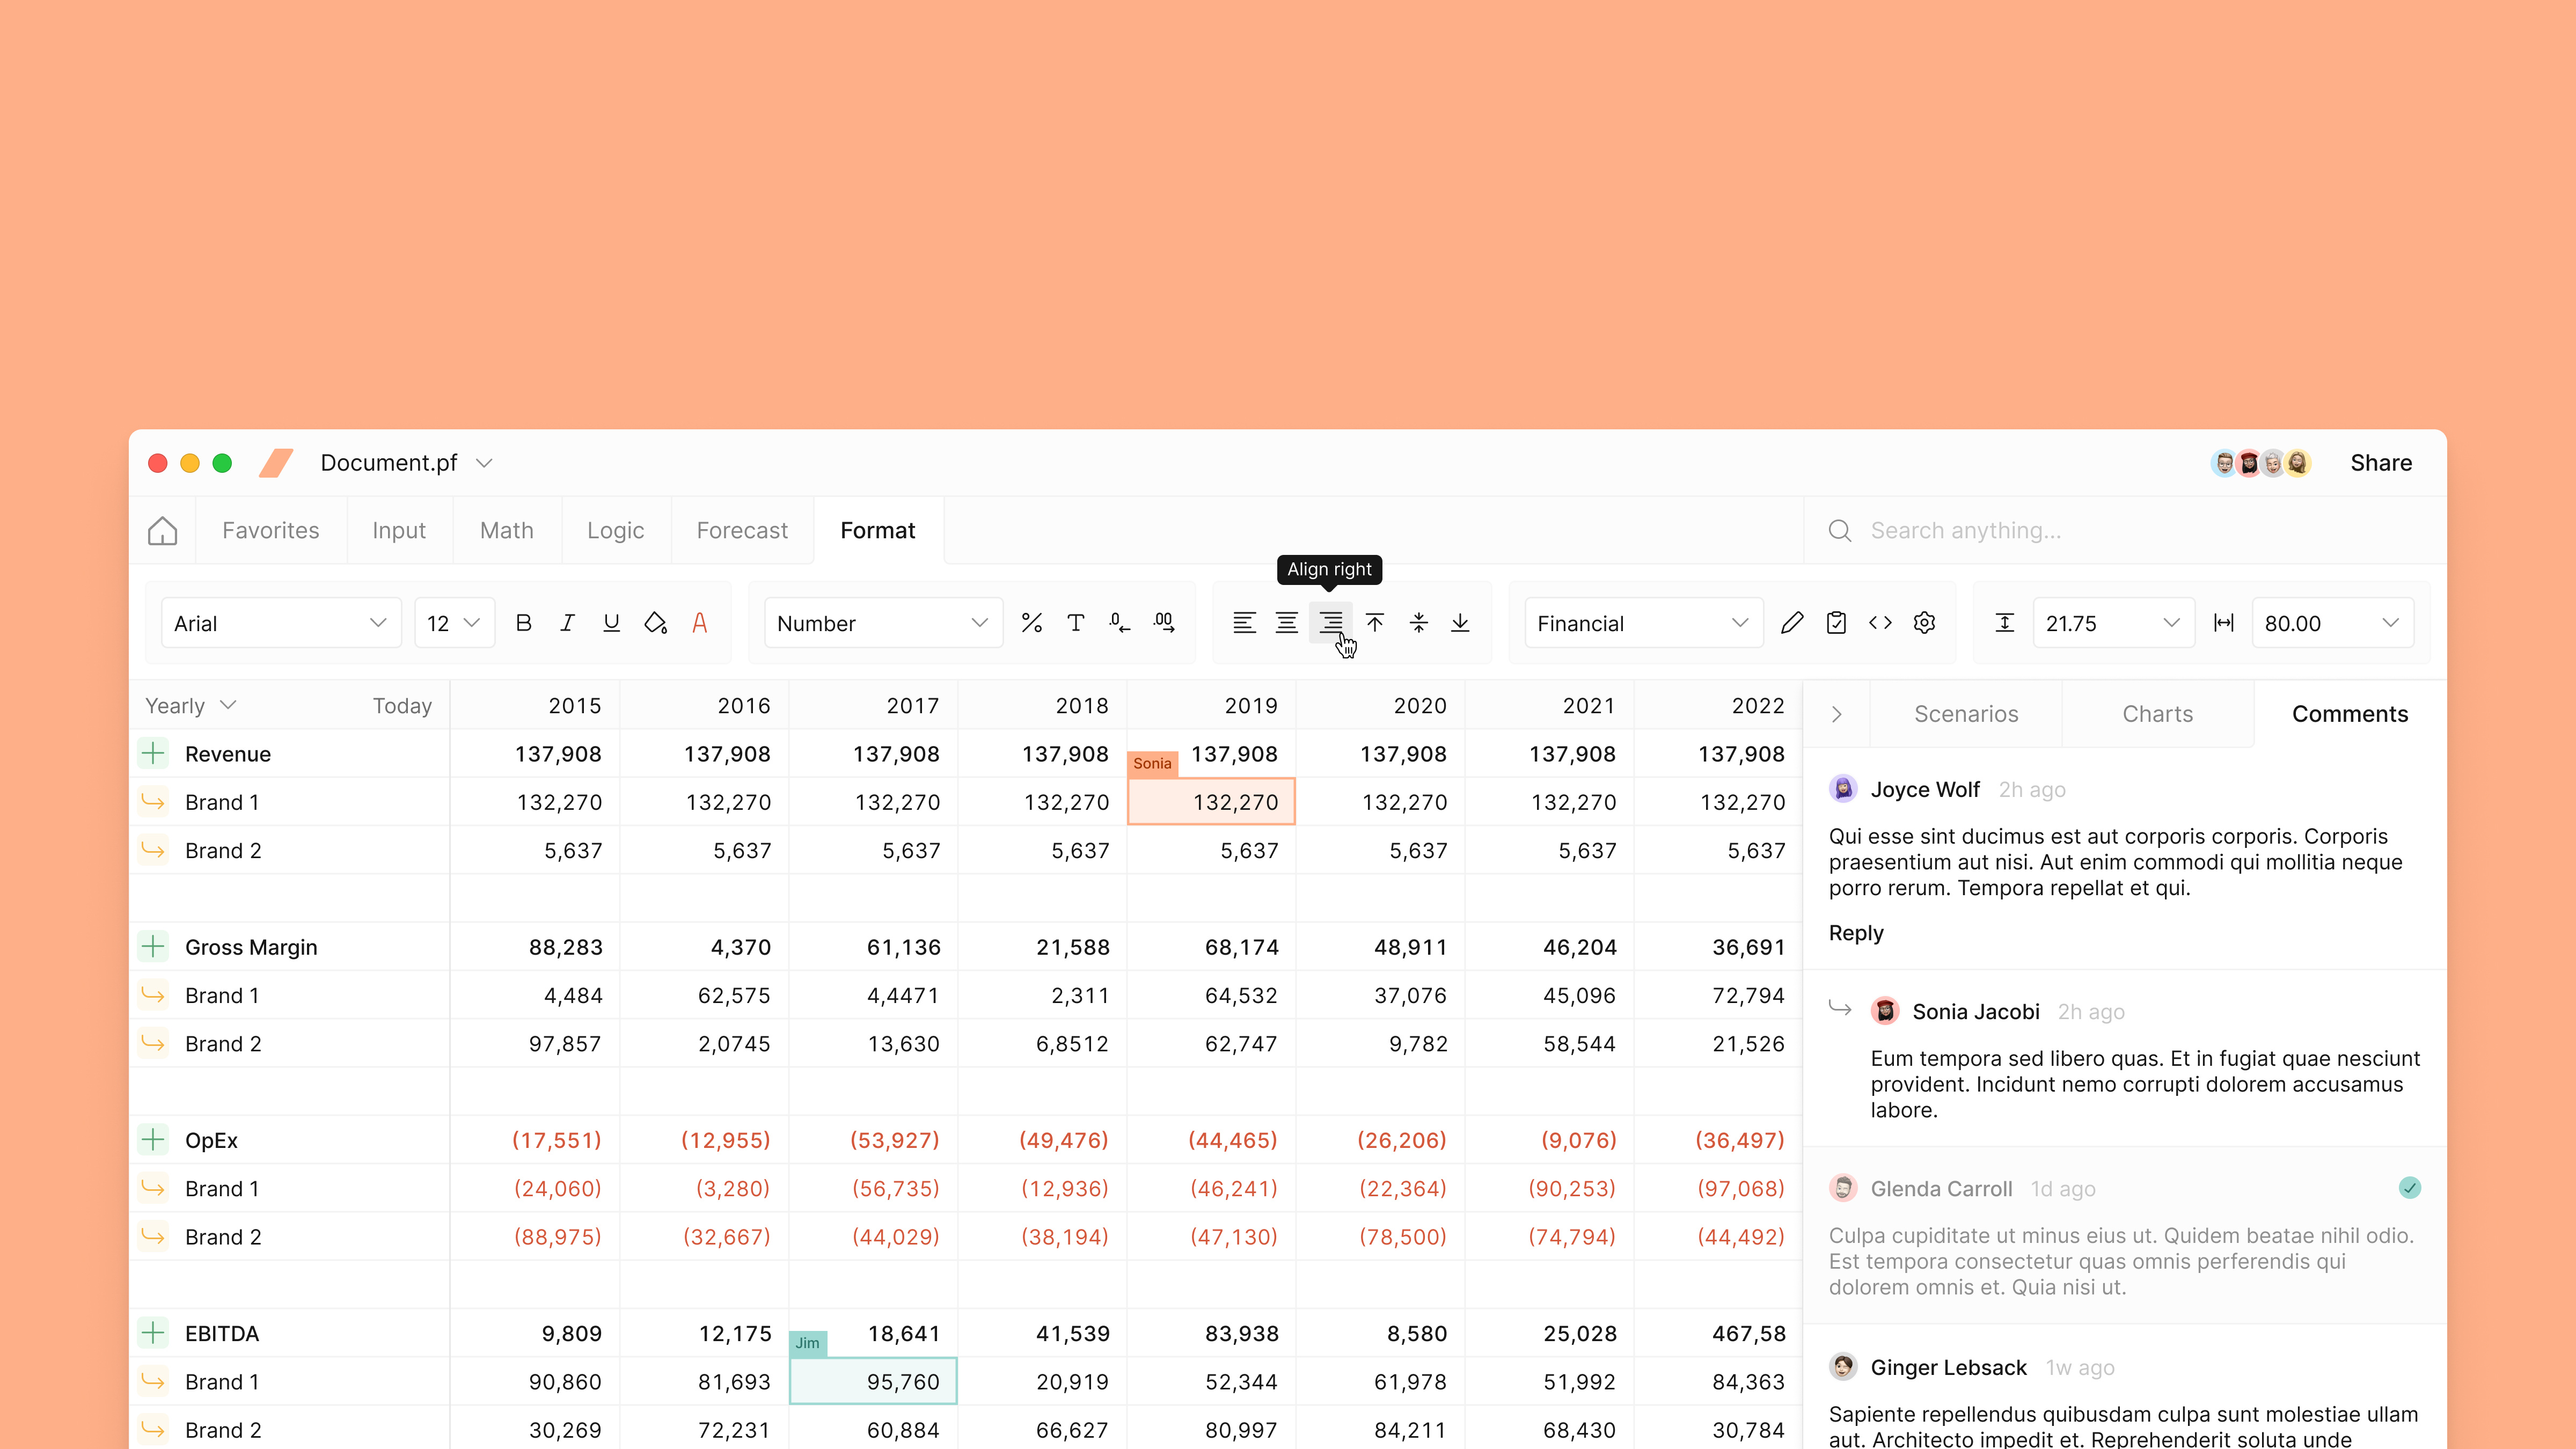Switch to the Forecast tab
This screenshot has width=2576, height=1449.
coord(742,530)
